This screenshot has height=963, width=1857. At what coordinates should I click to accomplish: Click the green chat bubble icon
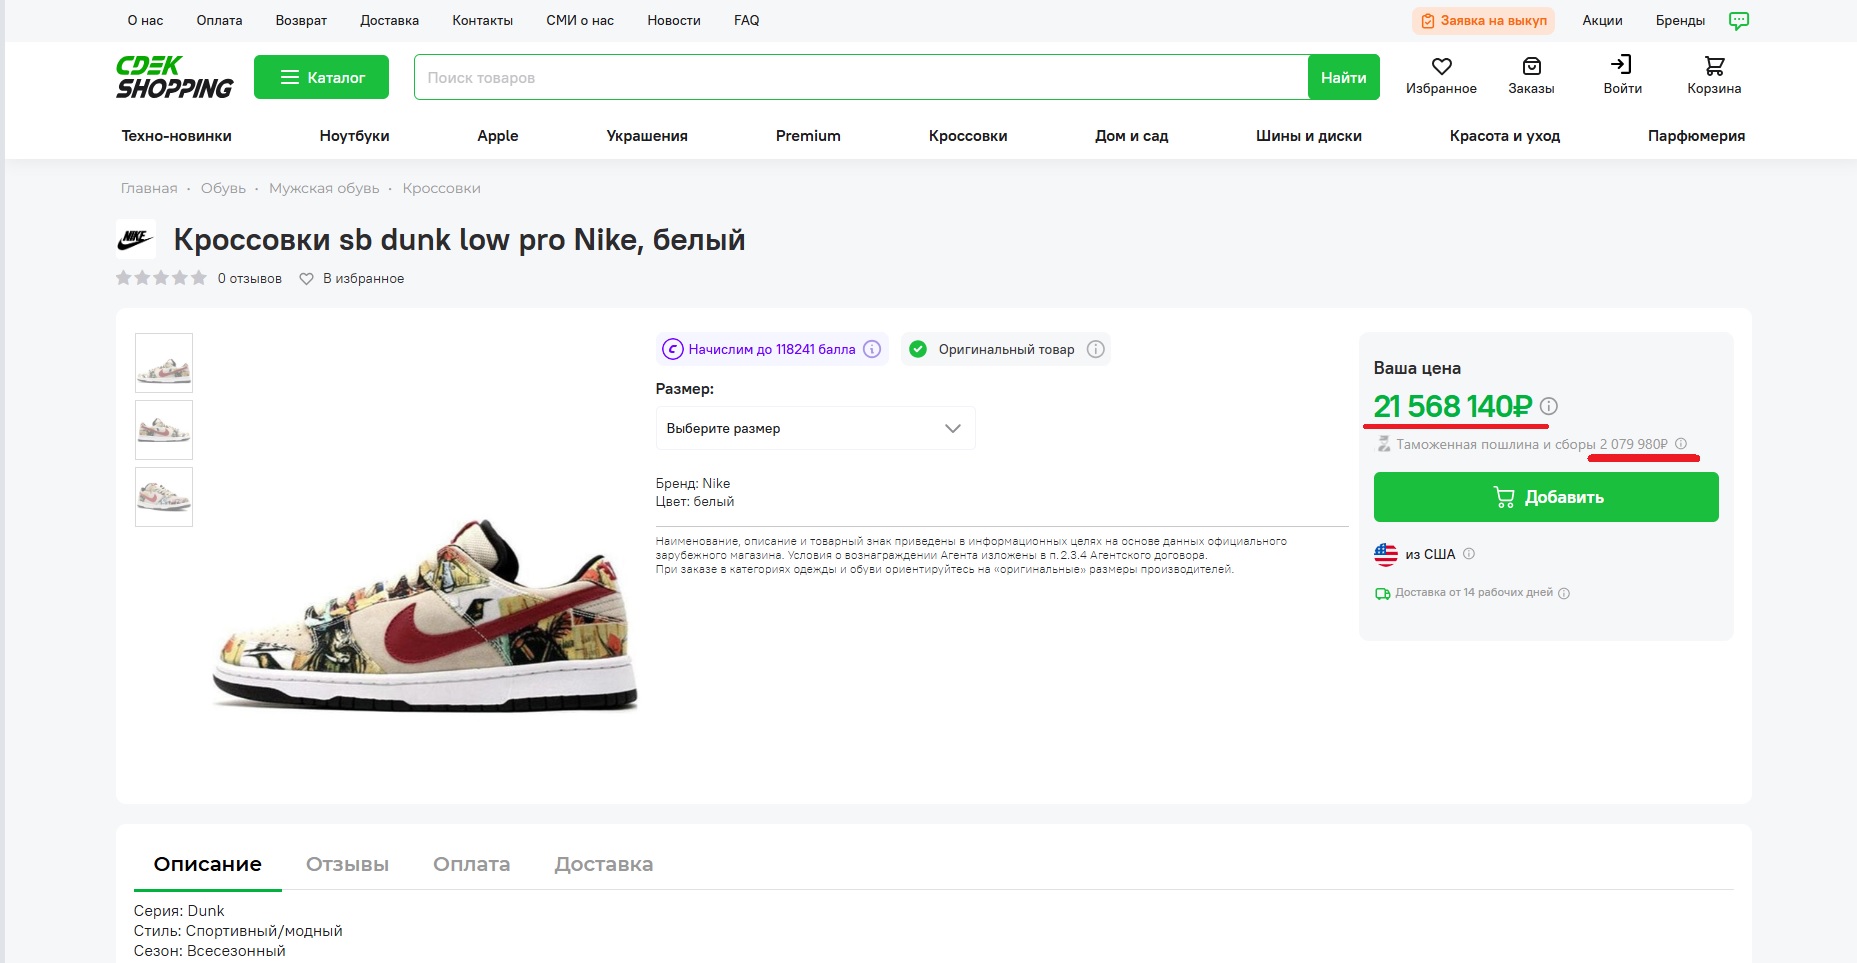click(1739, 21)
